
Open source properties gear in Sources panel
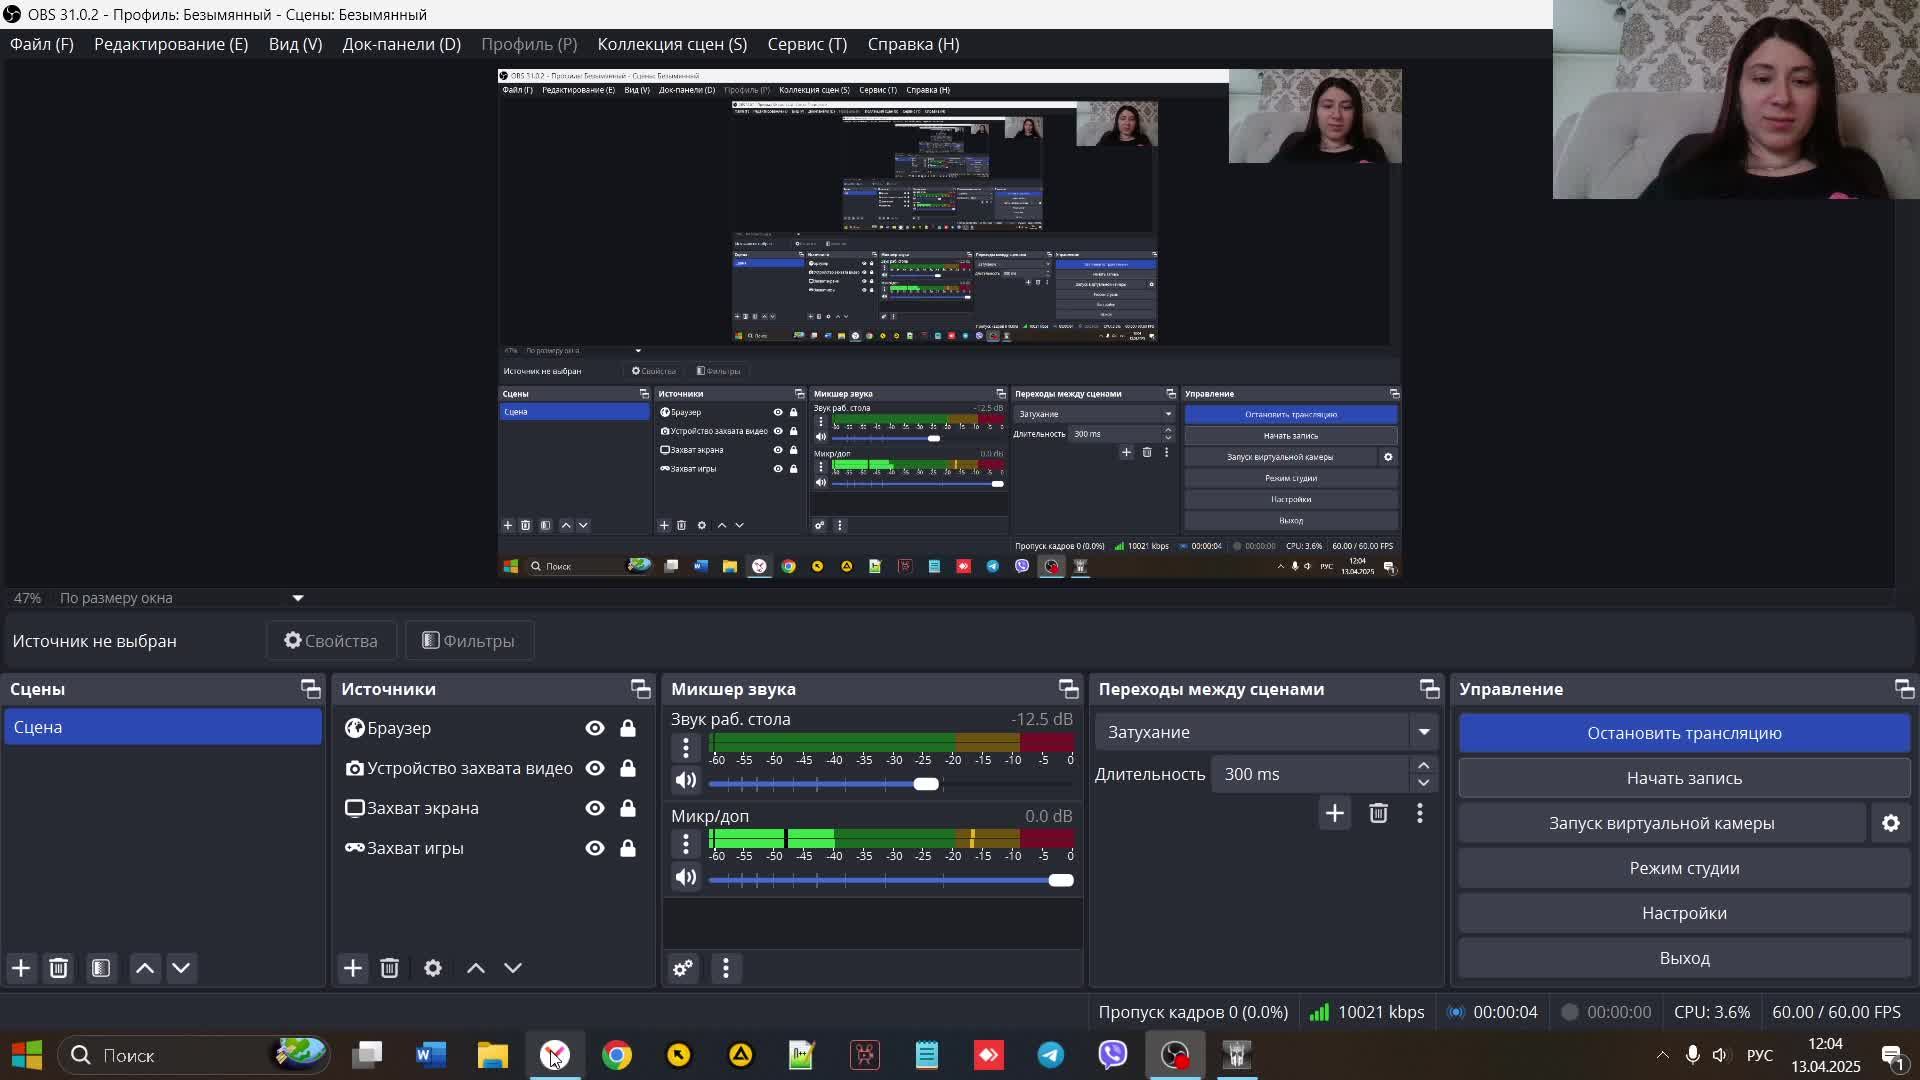433,968
